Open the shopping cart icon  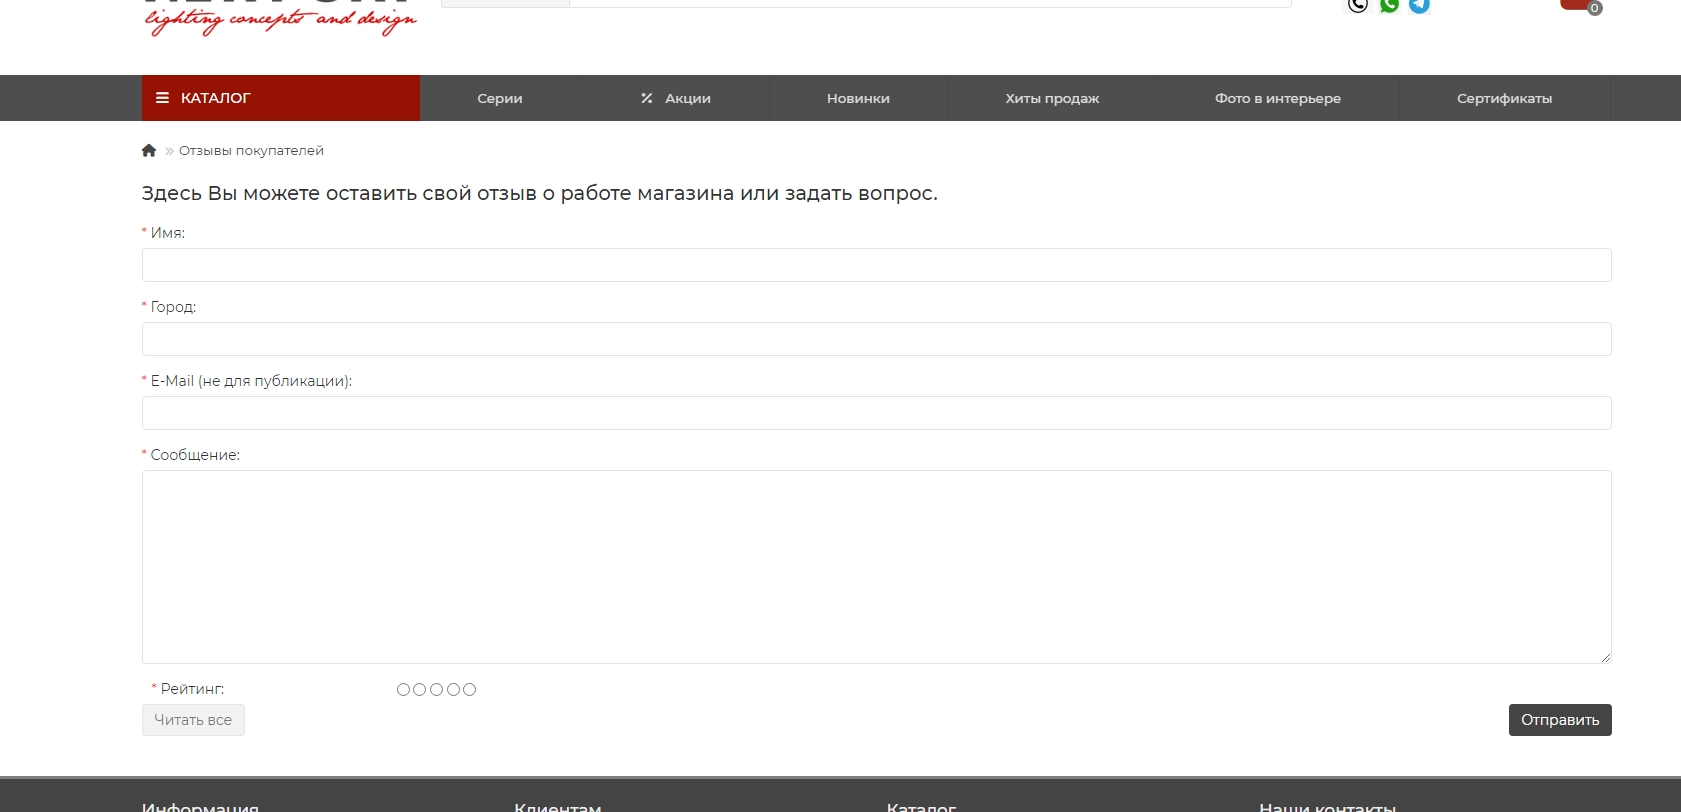click(x=1578, y=5)
